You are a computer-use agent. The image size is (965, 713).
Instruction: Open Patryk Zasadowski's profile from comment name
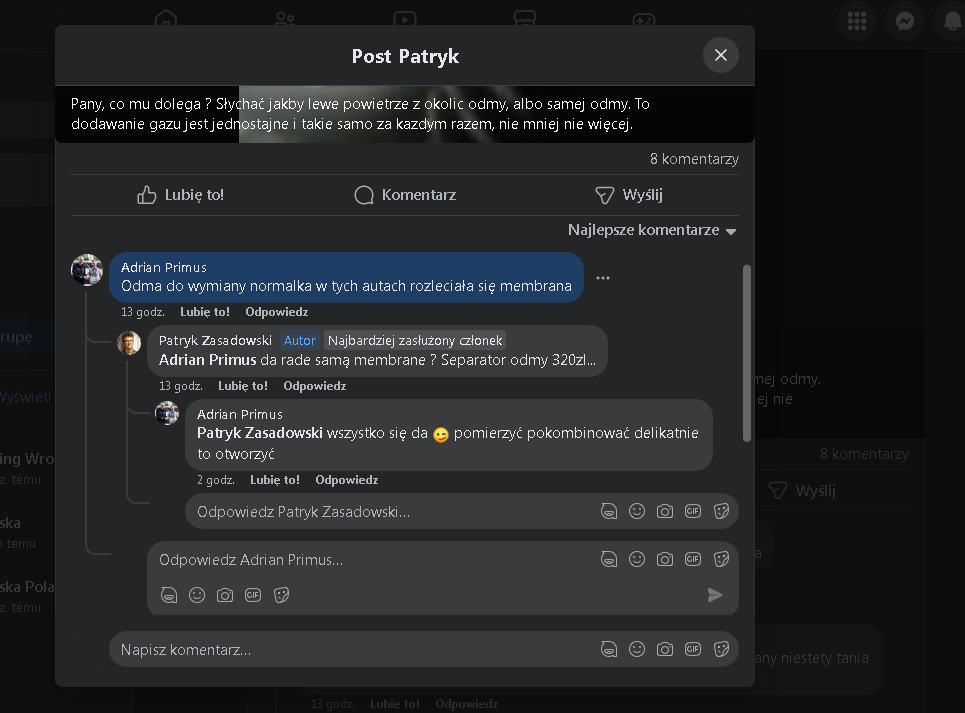(x=215, y=340)
